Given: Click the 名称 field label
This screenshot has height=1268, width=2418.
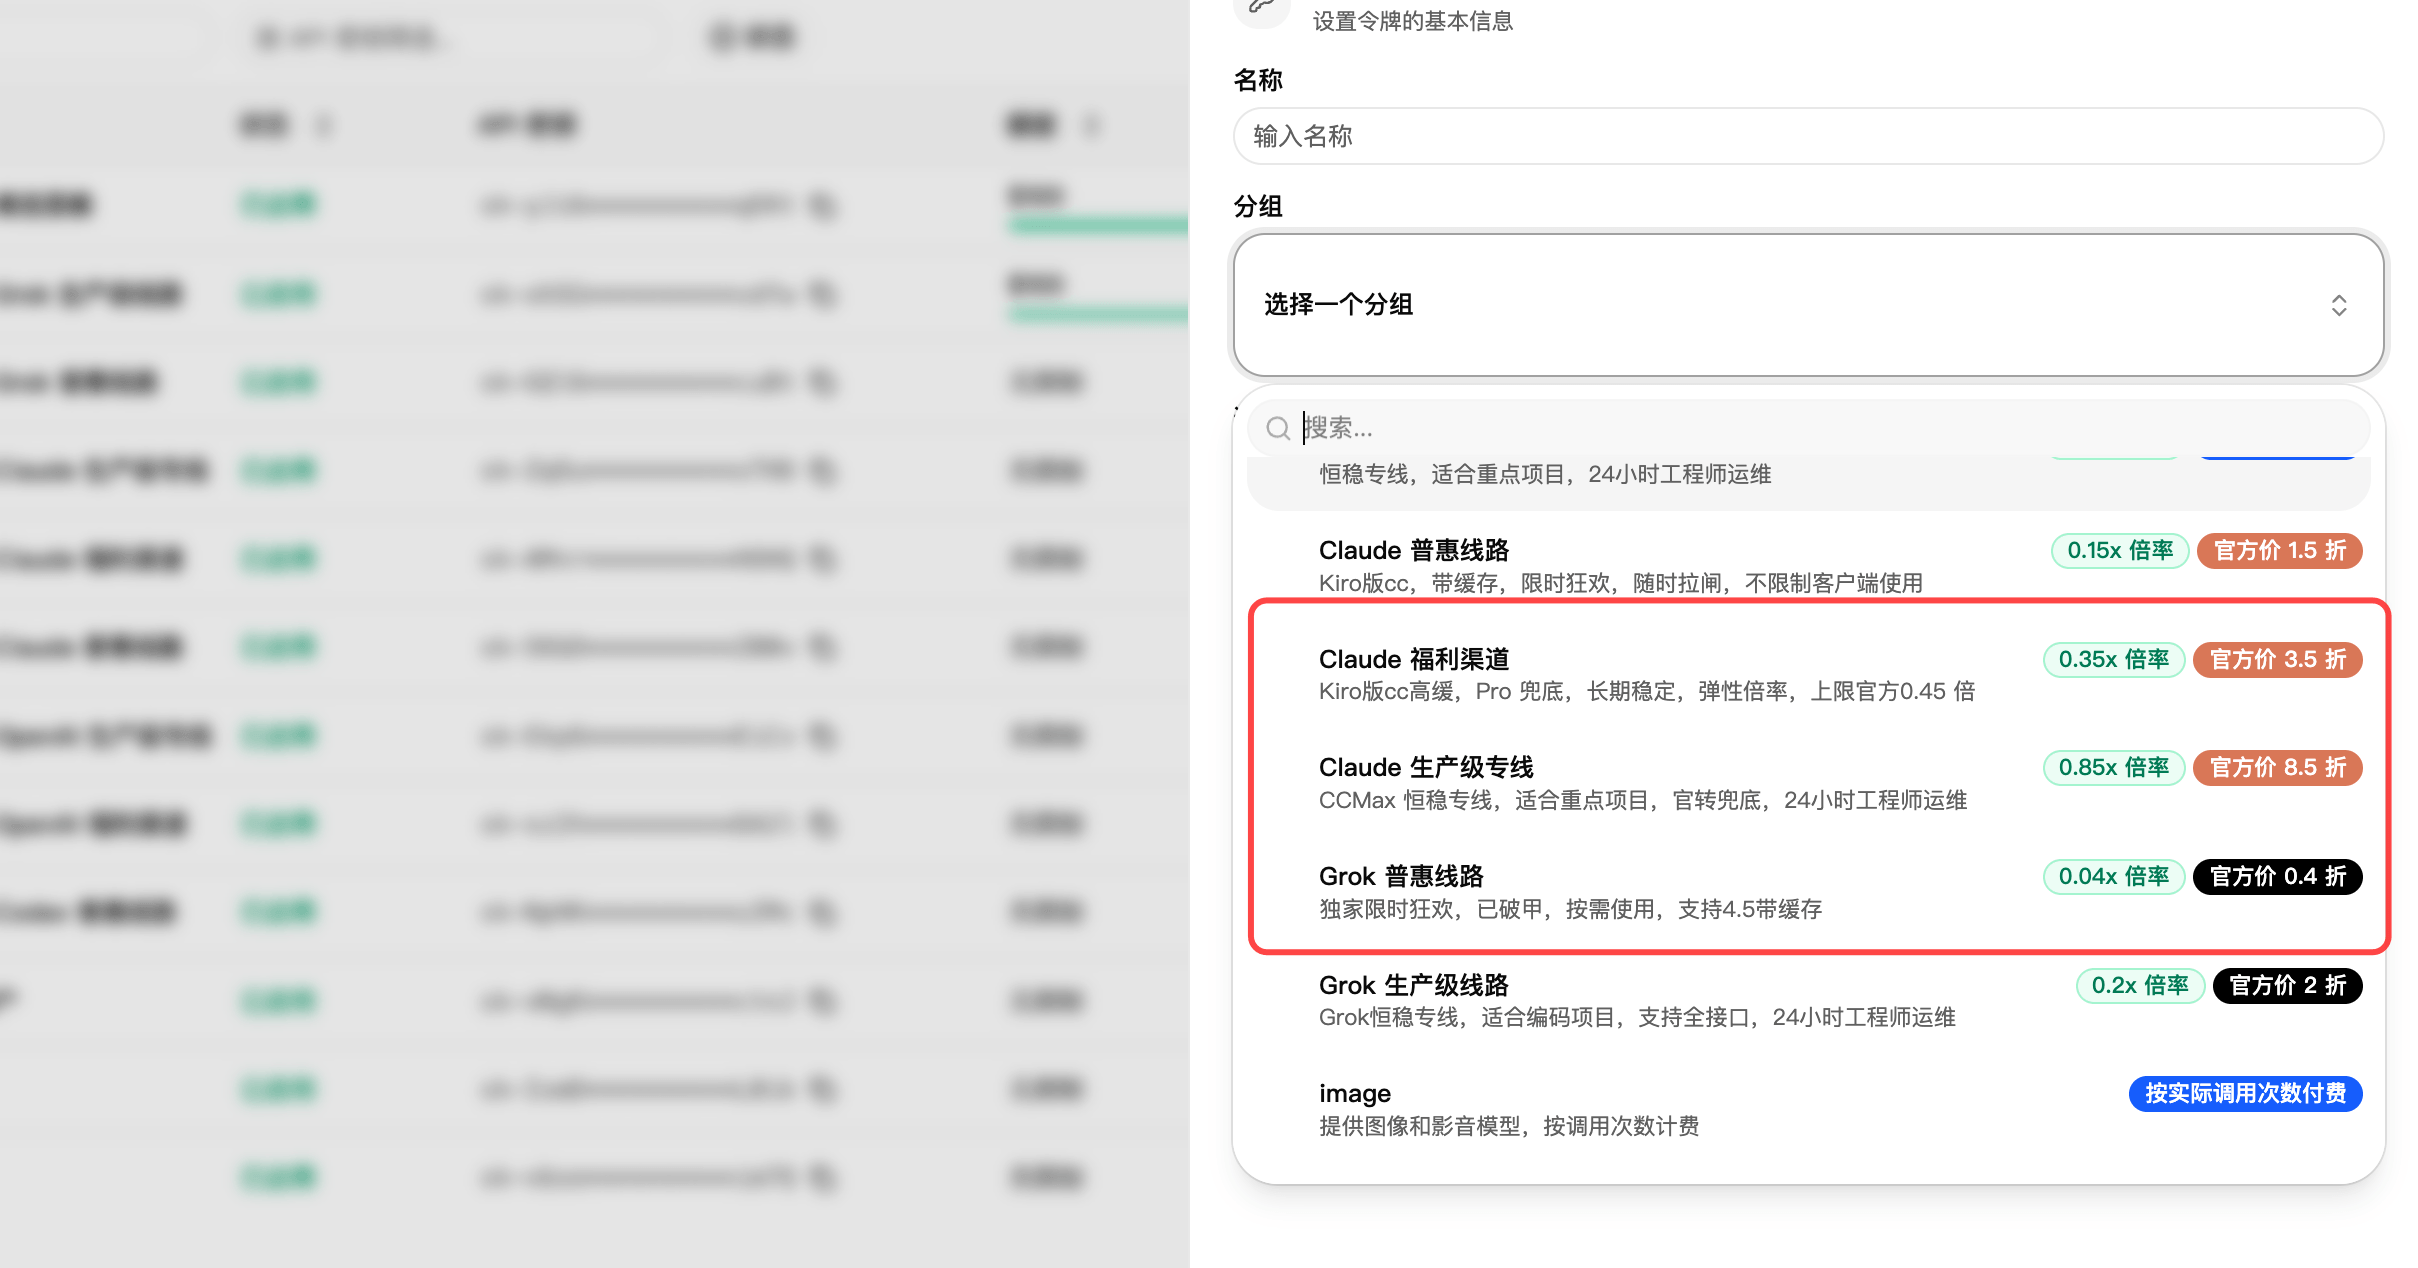Looking at the screenshot, I should pos(1258,80).
